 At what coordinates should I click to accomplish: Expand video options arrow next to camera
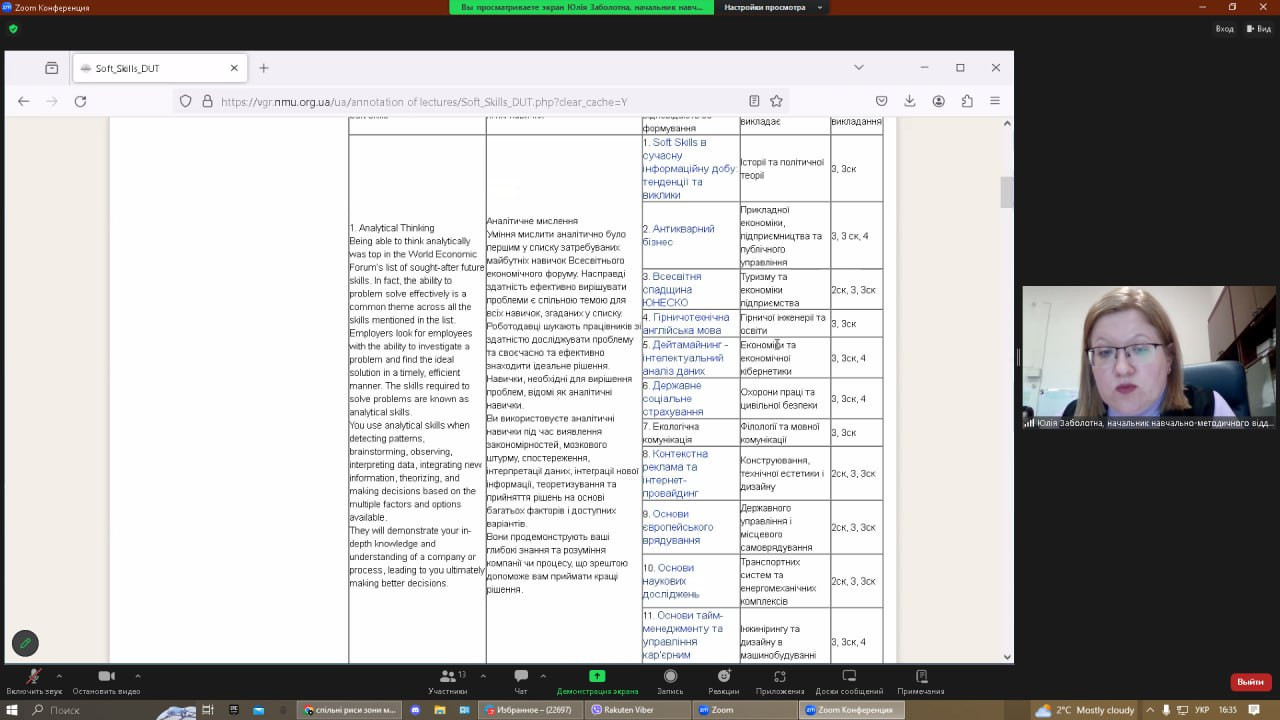tap(137, 675)
